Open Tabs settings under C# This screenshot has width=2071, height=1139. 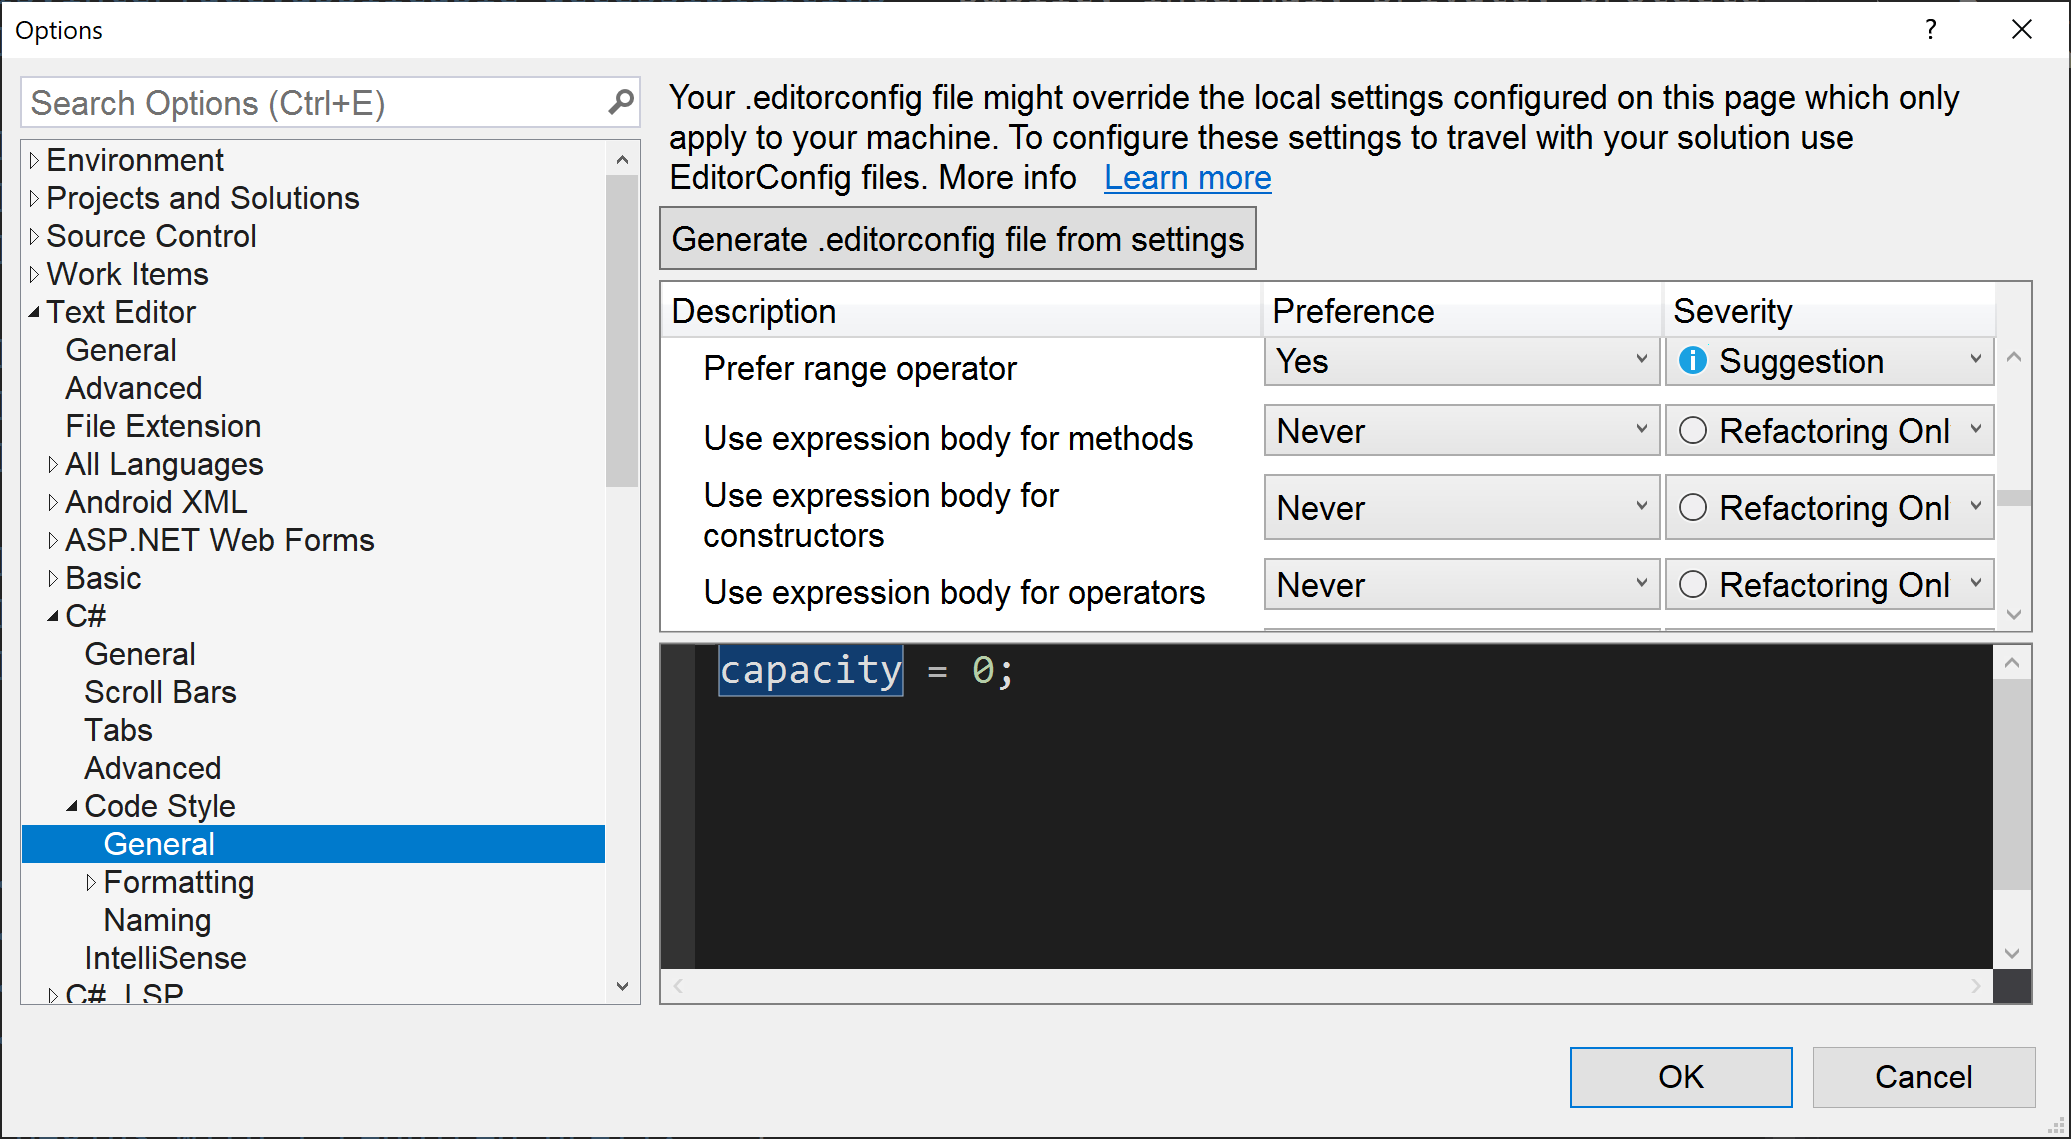(x=118, y=730)
